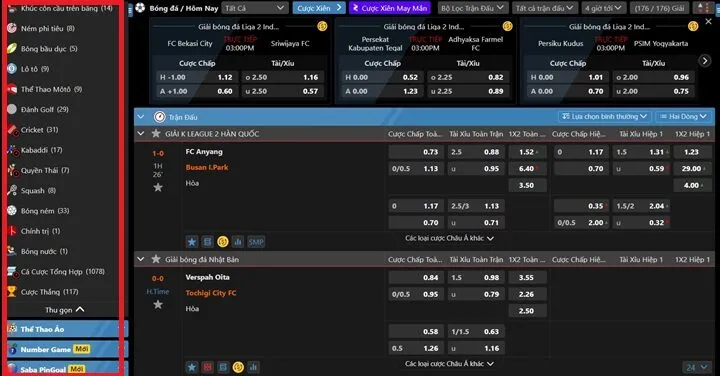The width and height of the screenshot is (720, 376).
Task: Star the Giải bóng đá Nhật Bản league
Action: (x=156, y=259)
